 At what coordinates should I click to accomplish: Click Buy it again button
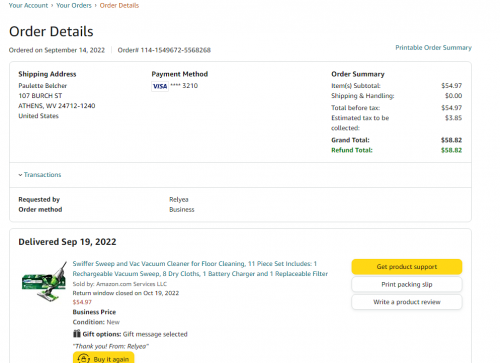(103, 358)
